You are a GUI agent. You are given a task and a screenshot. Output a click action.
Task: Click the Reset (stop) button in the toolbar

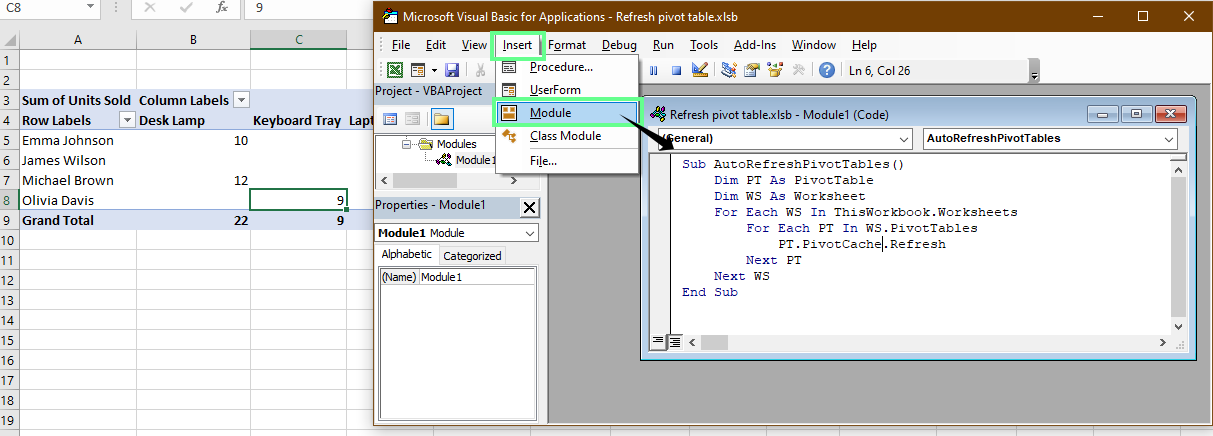click(677, 70)
